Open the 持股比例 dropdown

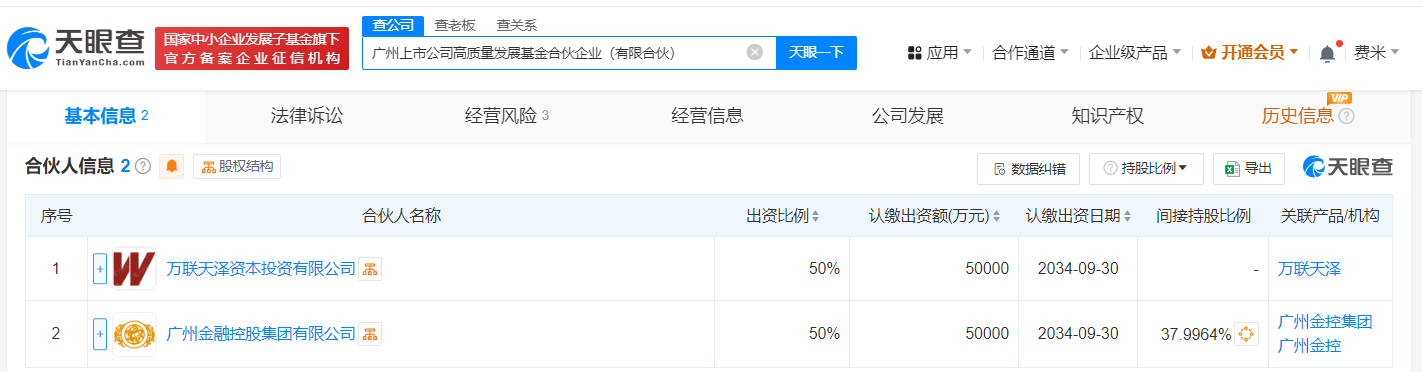tap(1146, 169)
